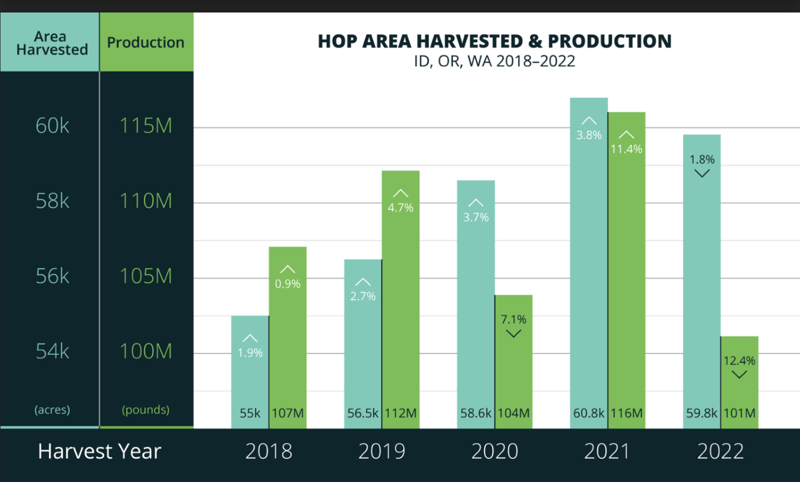Click the down arrow below 7.1%
This screenshot has height=482, width=800.
pyautogui.click(x=513, y=334)
